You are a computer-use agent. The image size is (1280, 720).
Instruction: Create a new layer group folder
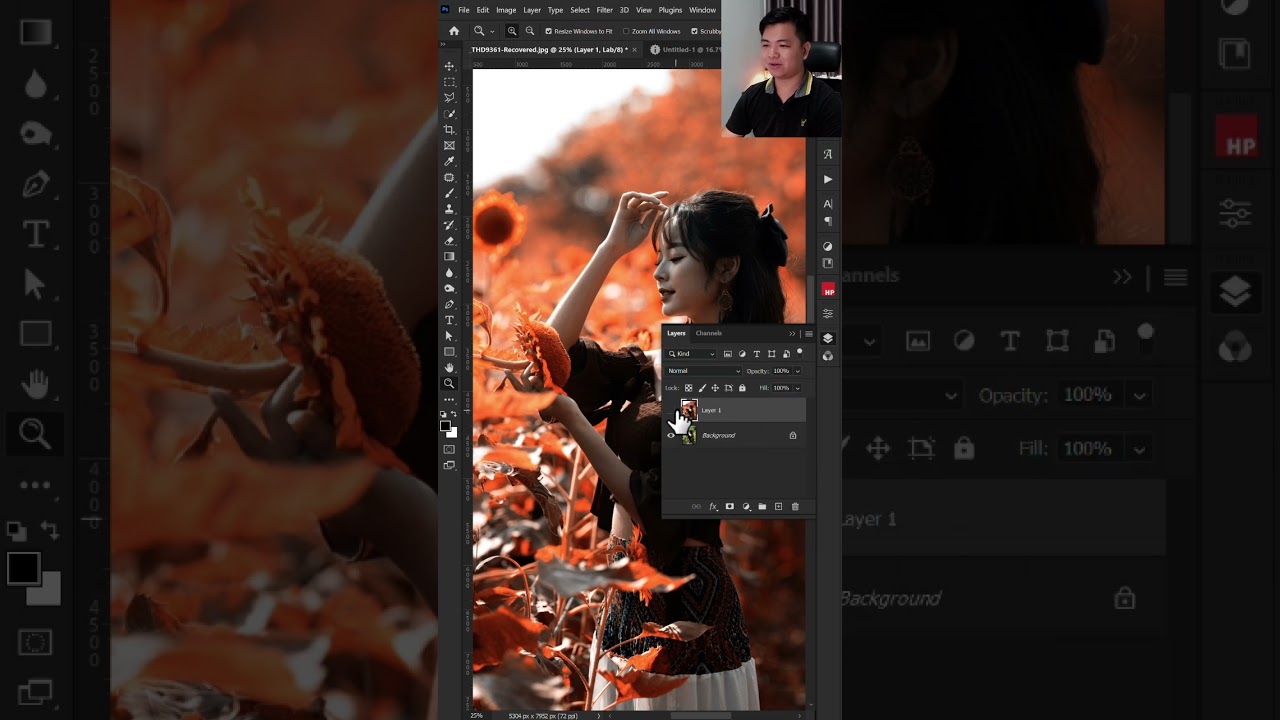[x=762, y=507]
